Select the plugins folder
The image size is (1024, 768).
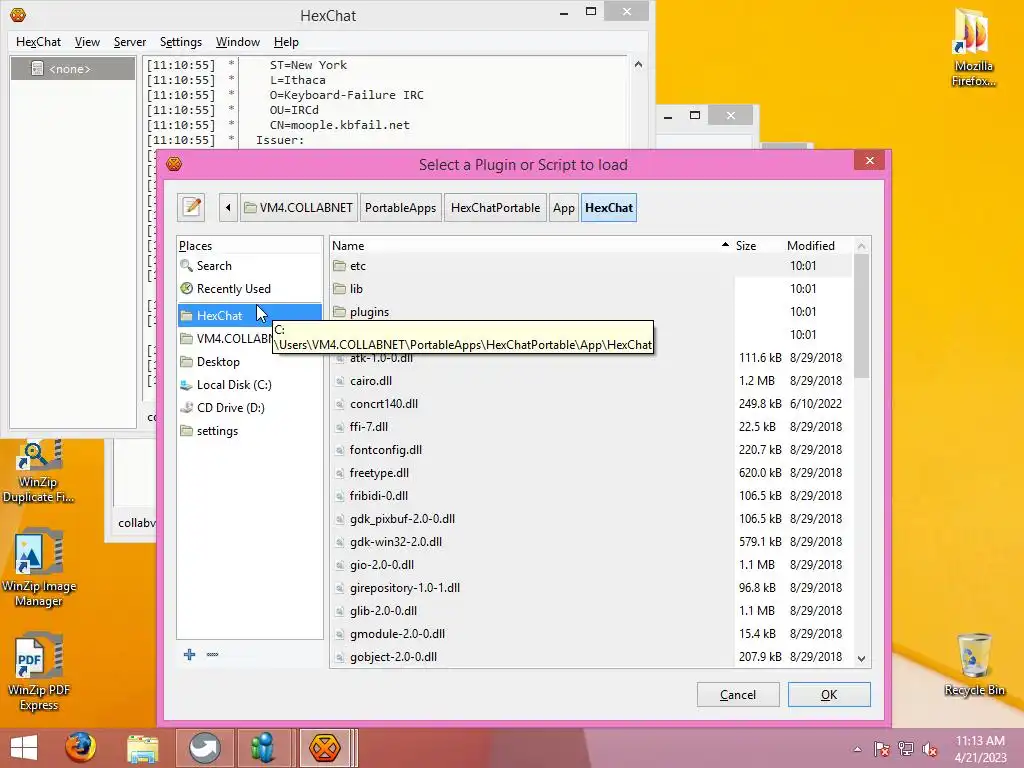[591, 312]
